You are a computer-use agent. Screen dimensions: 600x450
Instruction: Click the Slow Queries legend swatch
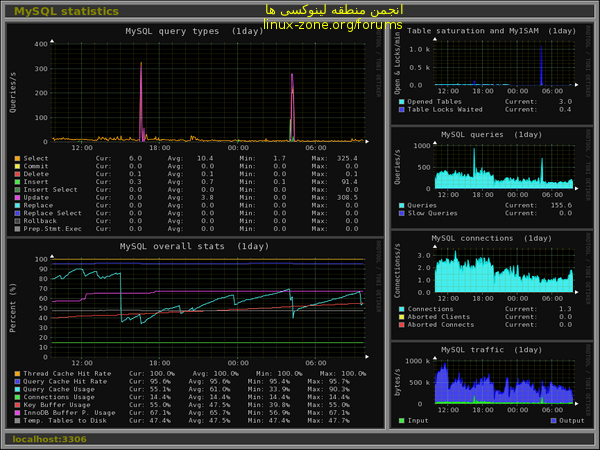(x=401, y=213)
